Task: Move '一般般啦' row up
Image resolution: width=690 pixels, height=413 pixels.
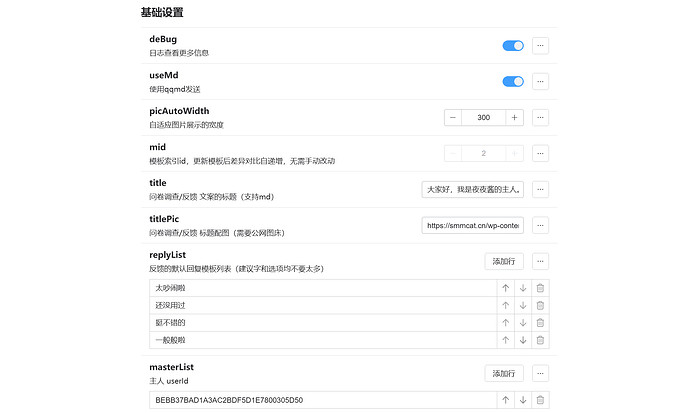Action: (506, 340)
